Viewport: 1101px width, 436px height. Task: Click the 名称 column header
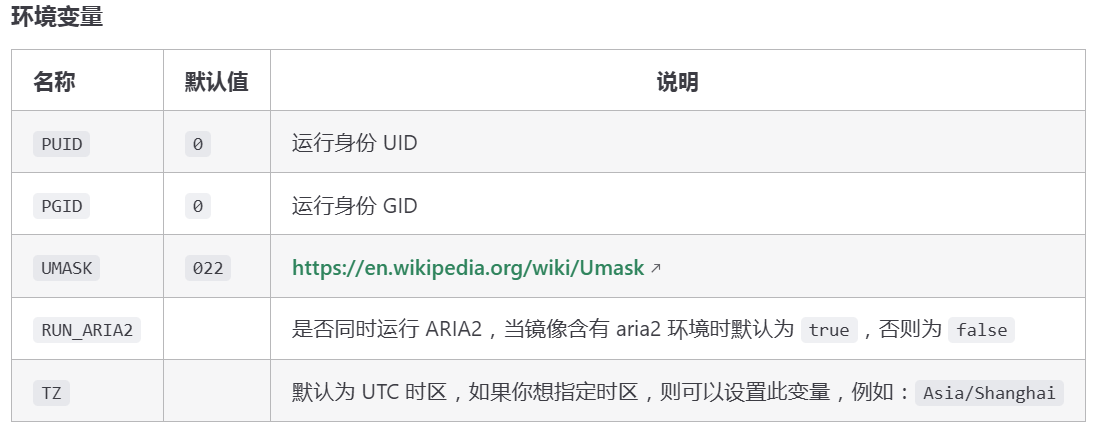[x=54, y=81]
